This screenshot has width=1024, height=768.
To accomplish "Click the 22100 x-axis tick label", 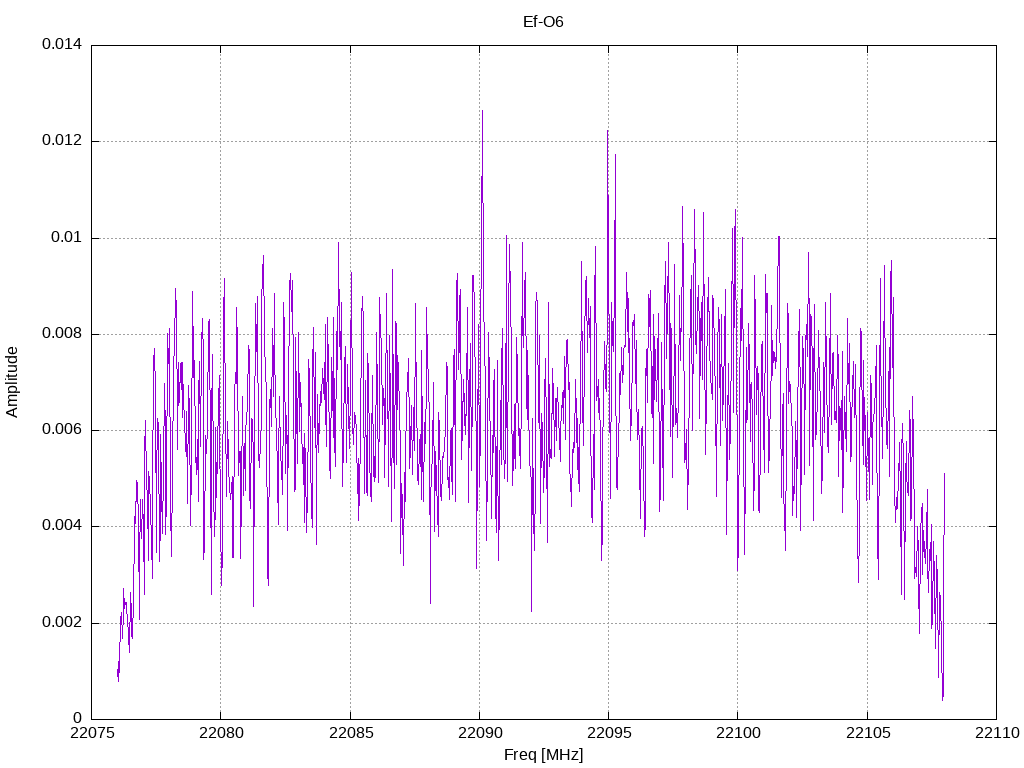I will [739, 733].
